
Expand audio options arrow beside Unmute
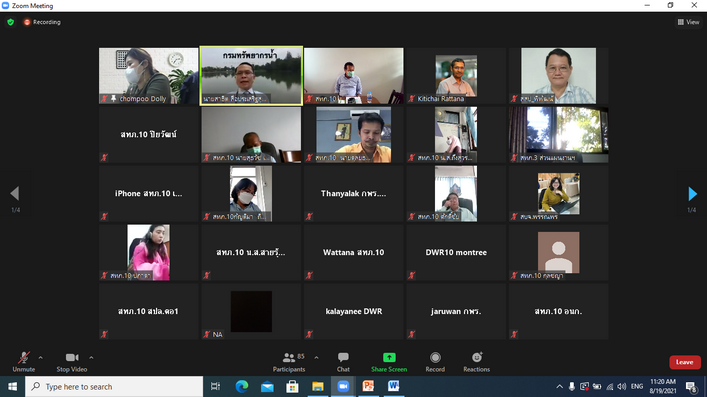click(41, 358)
